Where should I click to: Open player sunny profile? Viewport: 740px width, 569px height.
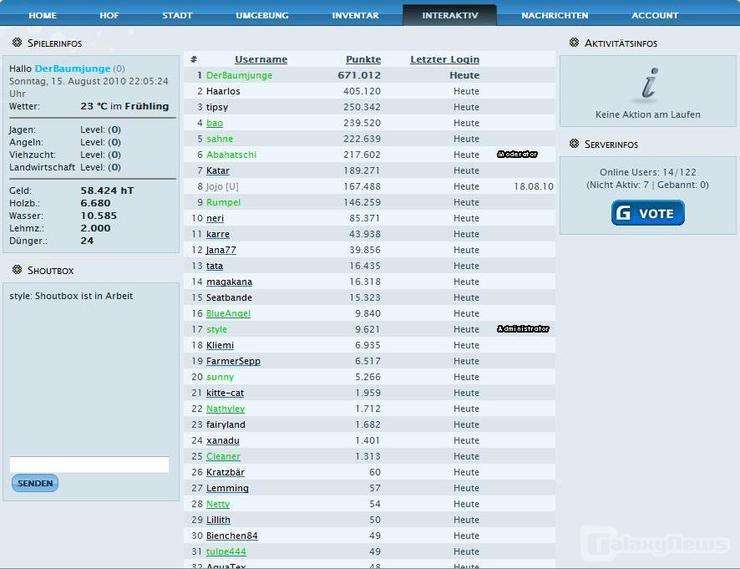220,377
